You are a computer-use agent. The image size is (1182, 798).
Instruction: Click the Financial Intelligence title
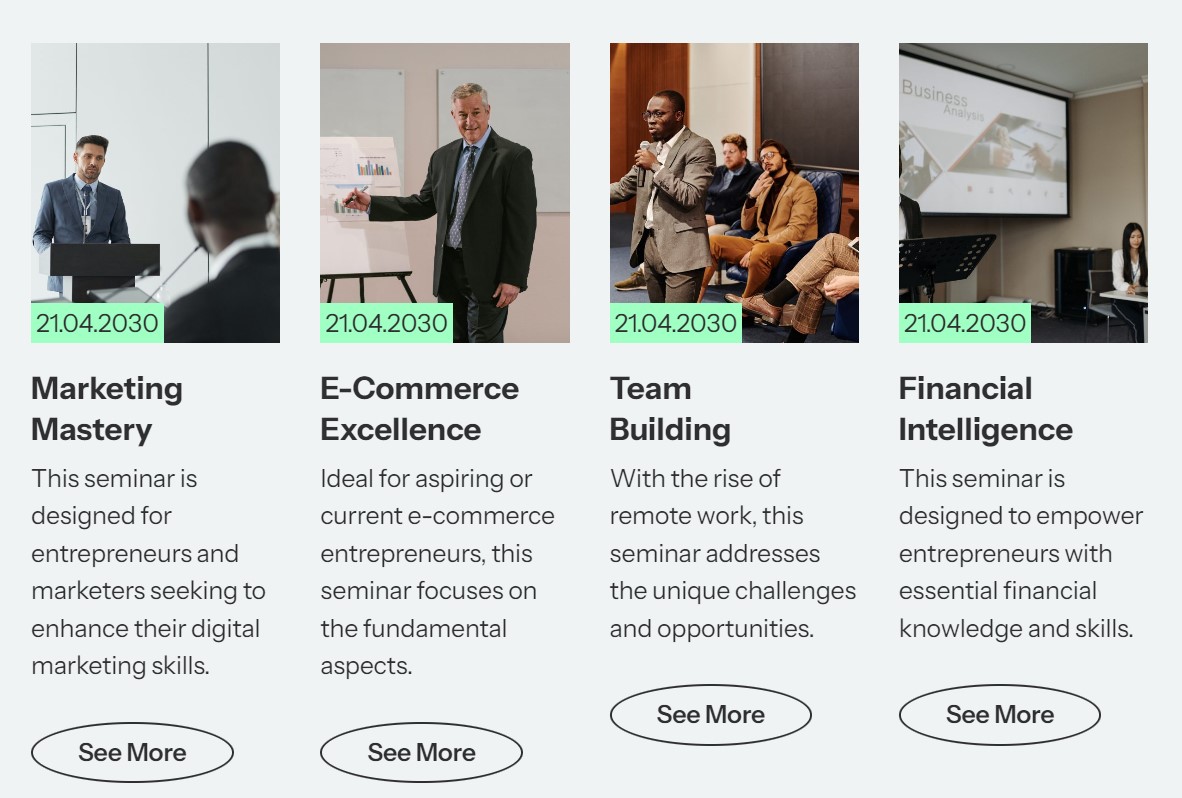coord(985,408)
